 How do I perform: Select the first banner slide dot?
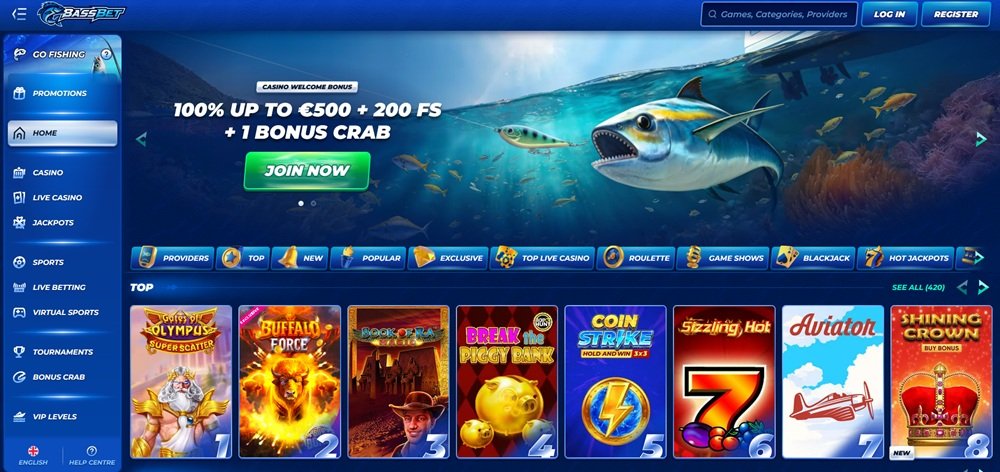[x=301, y=203]
